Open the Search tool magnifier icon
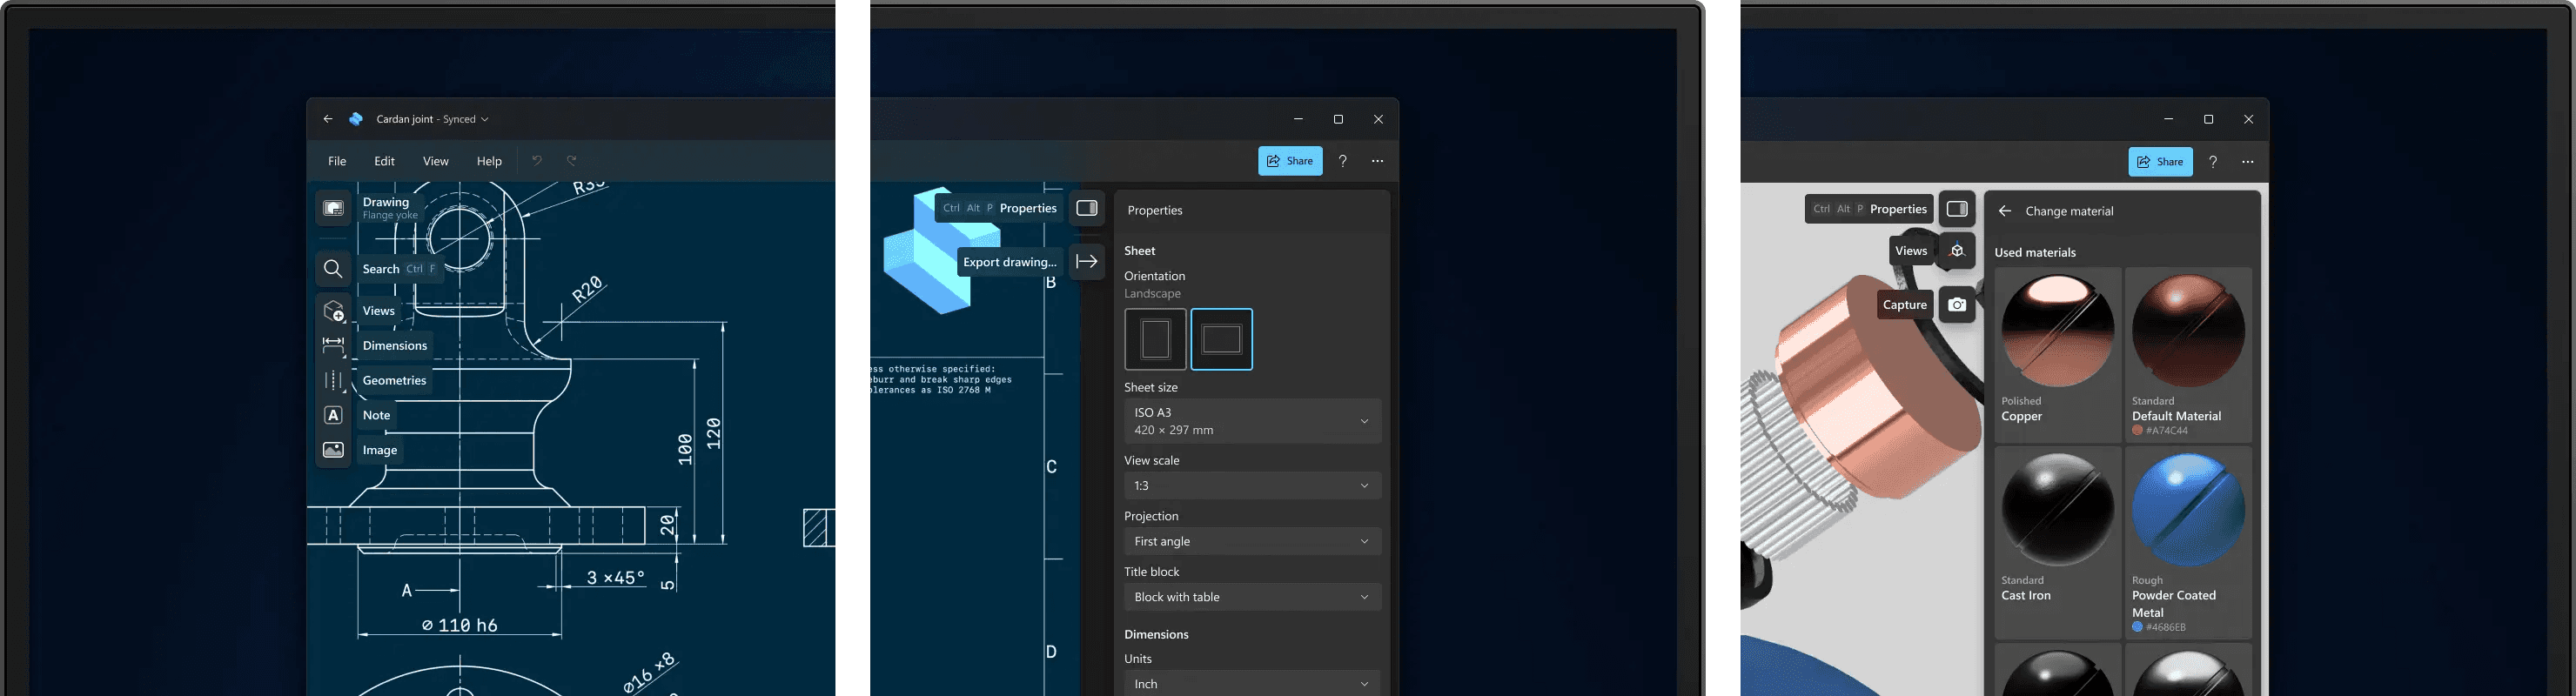Viewport: 2576px width, 696px height. pos(333,269)
